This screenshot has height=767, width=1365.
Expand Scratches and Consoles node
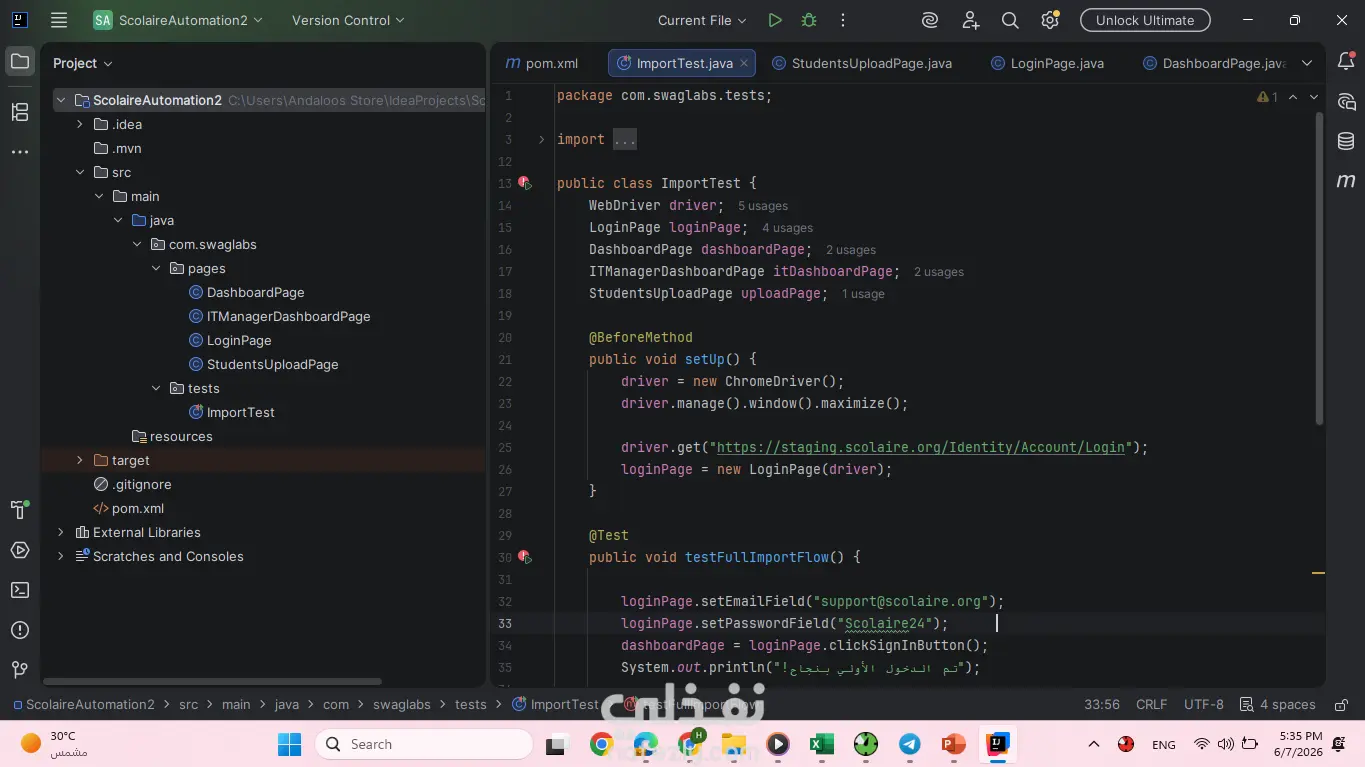61,556
